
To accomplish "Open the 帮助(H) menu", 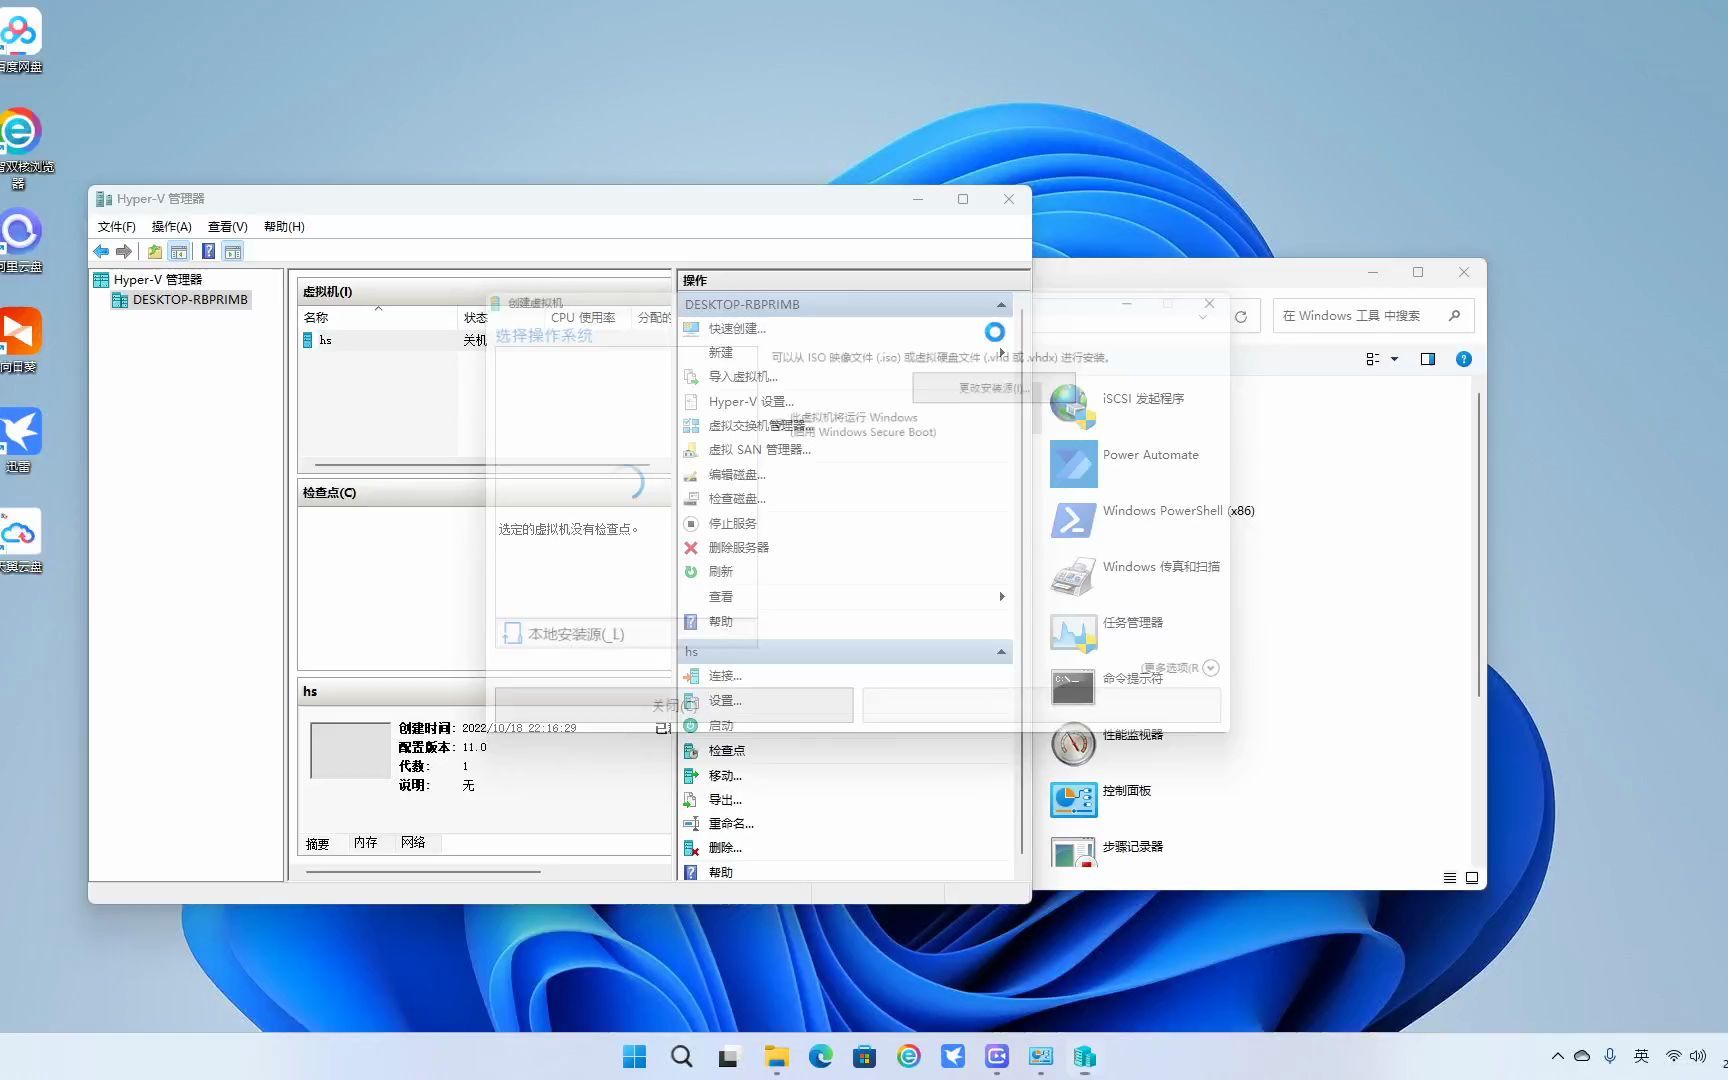I will (x=284, y=227).
